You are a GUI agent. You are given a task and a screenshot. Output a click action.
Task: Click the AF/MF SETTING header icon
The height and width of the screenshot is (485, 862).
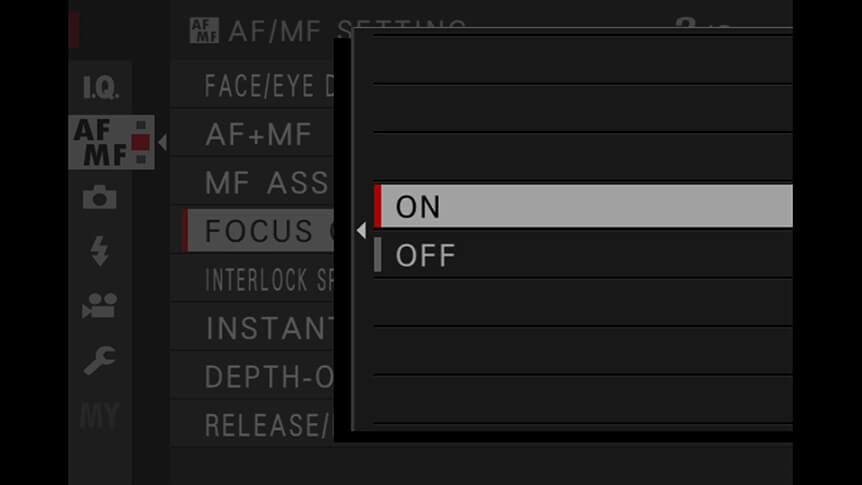[x=204, y=30]
